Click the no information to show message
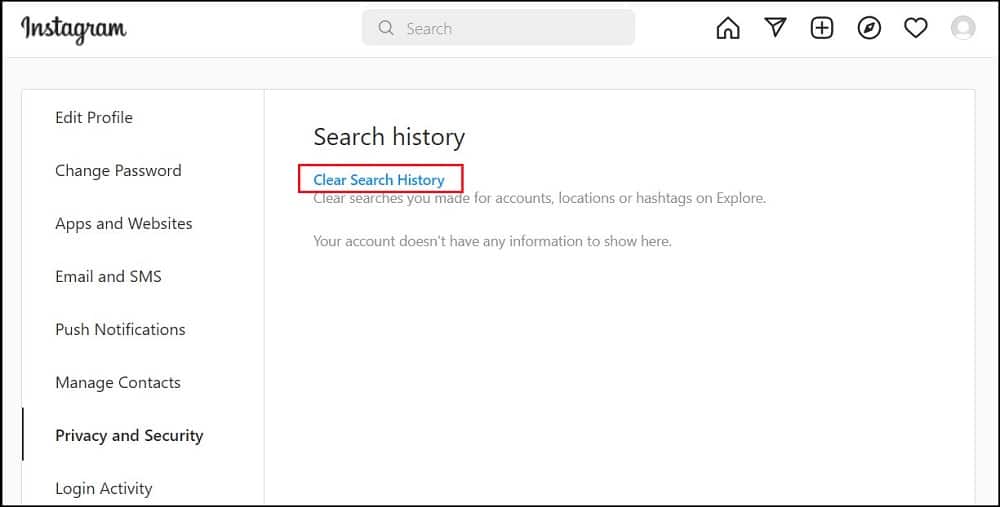1000x507 pixels. point(492,241)
